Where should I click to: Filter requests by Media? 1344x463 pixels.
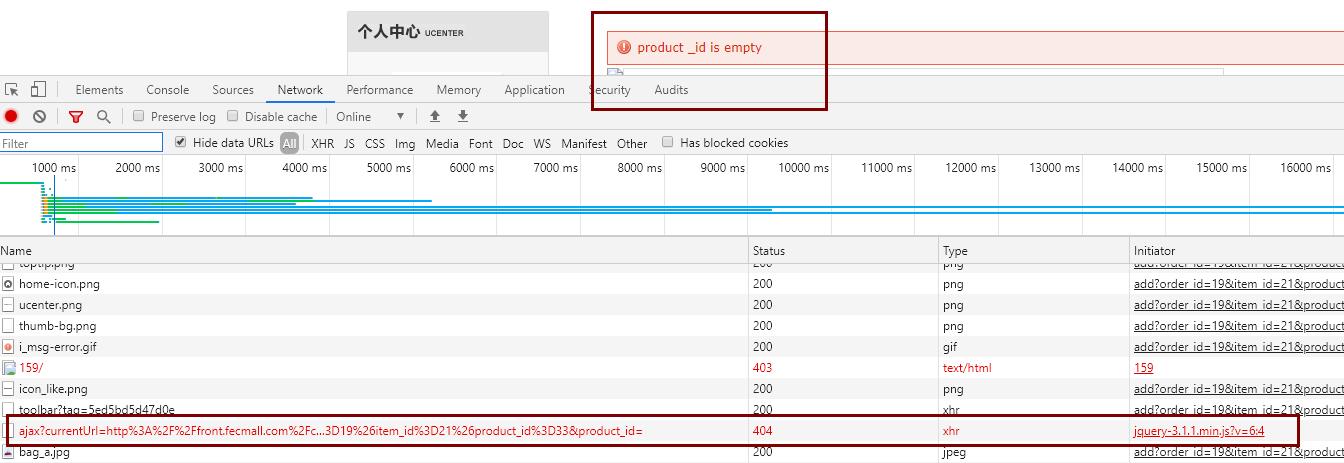pos(442,143)
